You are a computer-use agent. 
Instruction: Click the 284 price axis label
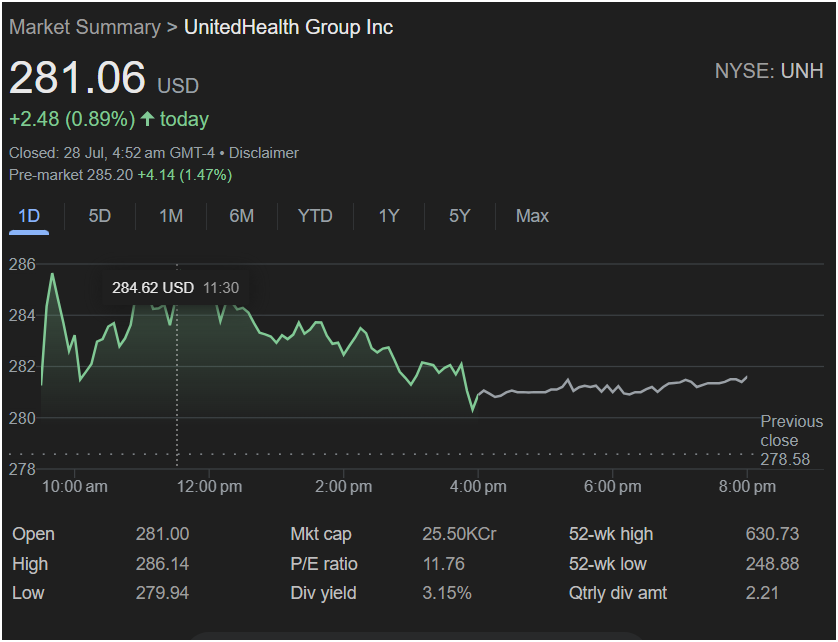point(22,315)
